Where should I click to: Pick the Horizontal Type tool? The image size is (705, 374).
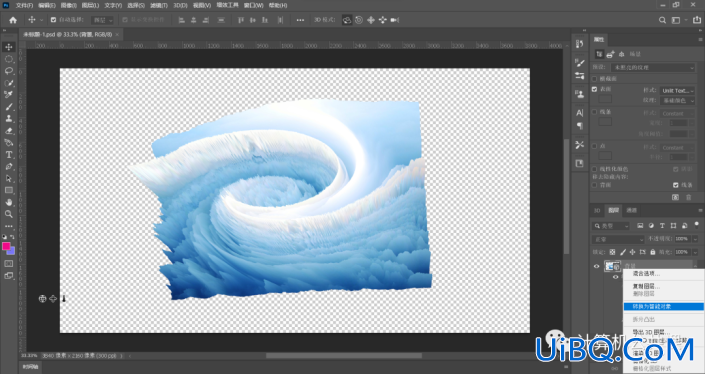click(9, 155)
